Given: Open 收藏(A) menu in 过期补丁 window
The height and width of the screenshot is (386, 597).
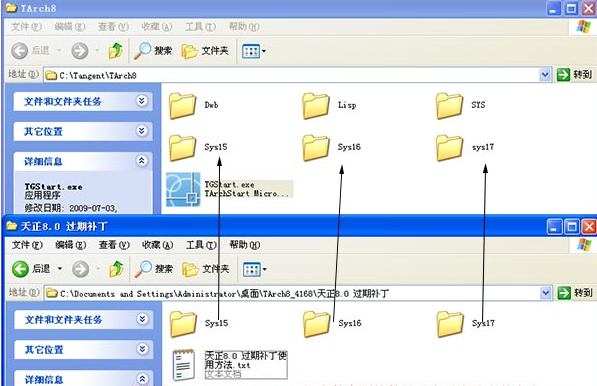Looking at the screenshot, I should click(x=157, y=245).
